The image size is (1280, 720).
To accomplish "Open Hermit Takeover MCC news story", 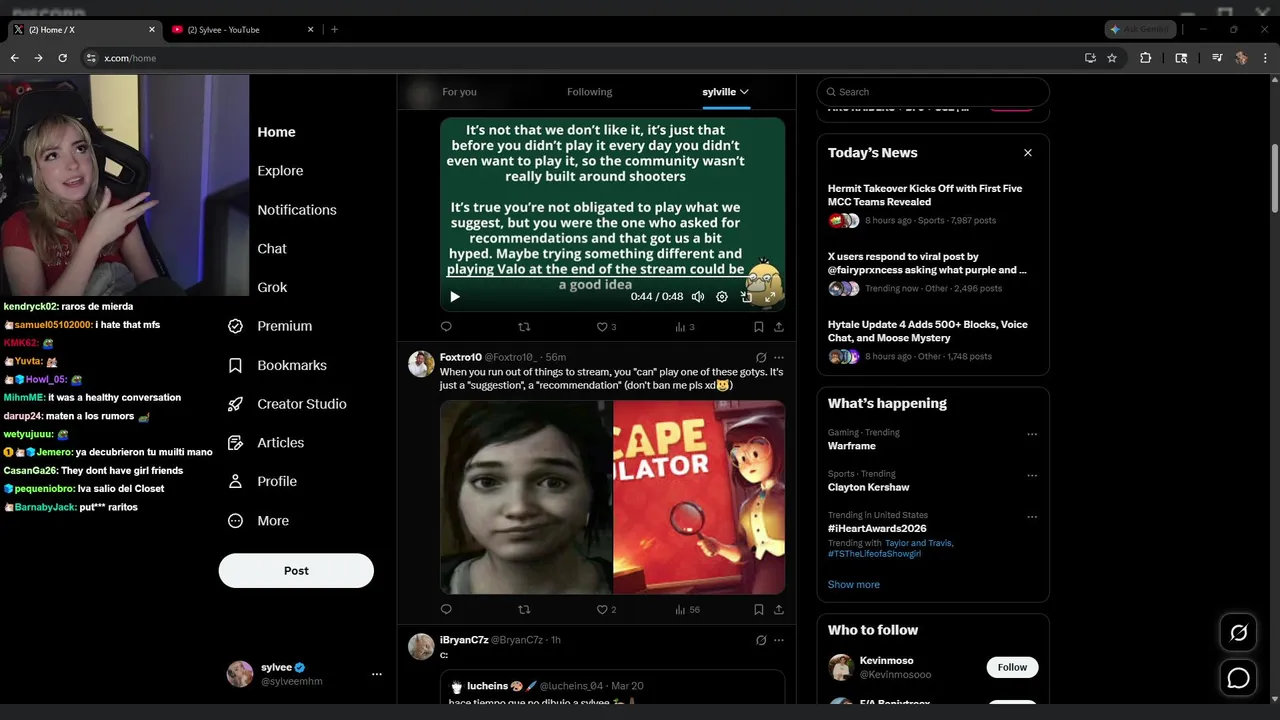I will [x=925, y=195].
